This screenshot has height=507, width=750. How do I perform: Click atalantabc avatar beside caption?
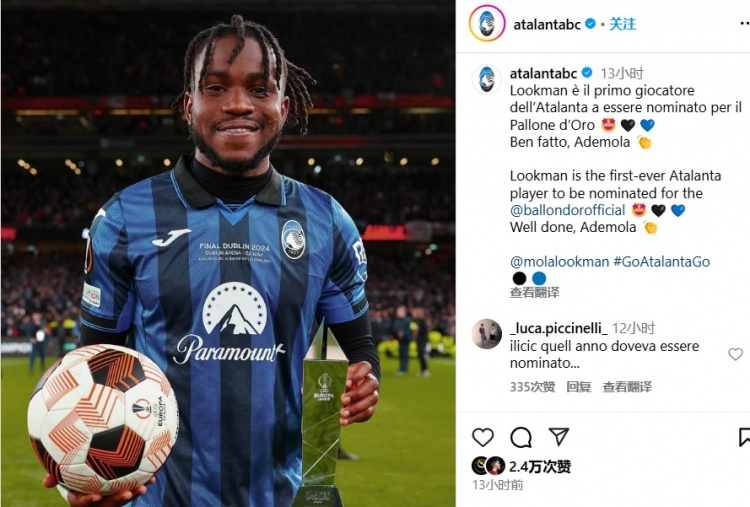(x=486, y=79)
